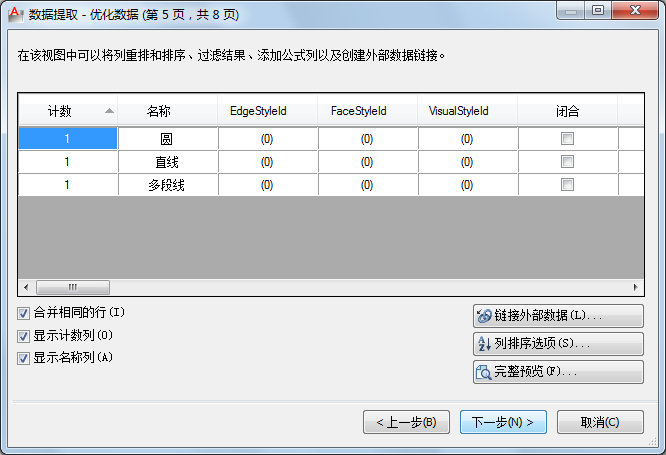Viewport: 666px width, 455px height.
Task: Select the 闭合 column header
Action: point(567,111)
